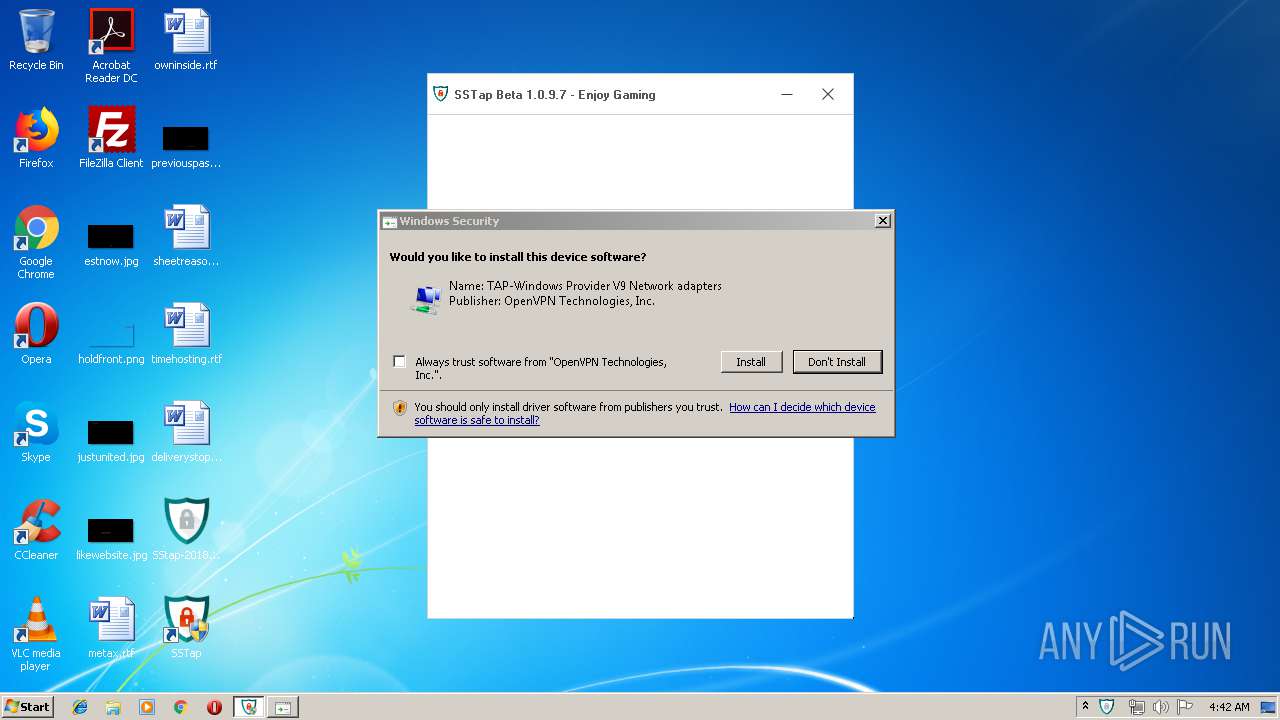Switch to SSTap taskbar button
1280x720 pixels.
(x=248, y=707)
